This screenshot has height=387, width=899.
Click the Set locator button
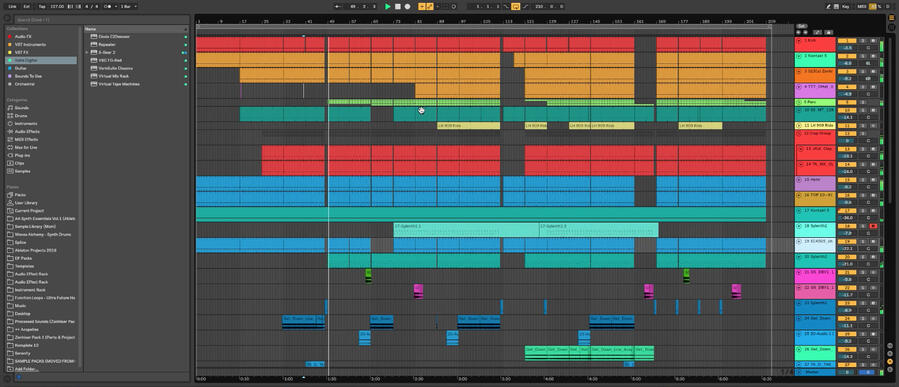point(802,26)
